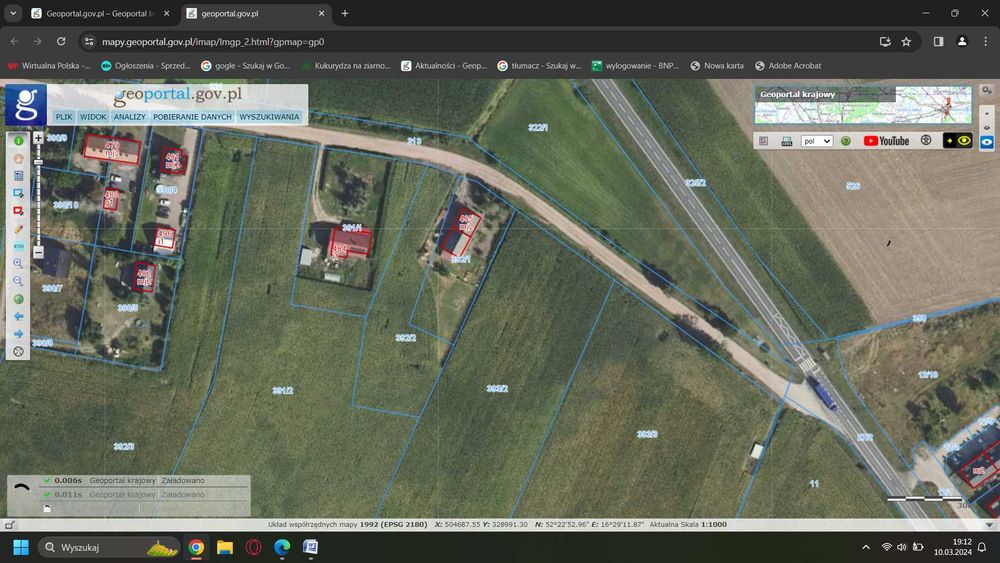Click the small gray eye visibility option
The width and height of the screenshot is (1000, 563).
[987, 128]
